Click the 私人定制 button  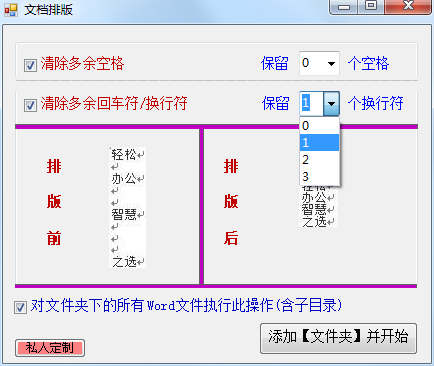pyautogui.click(x=50, y=348)
